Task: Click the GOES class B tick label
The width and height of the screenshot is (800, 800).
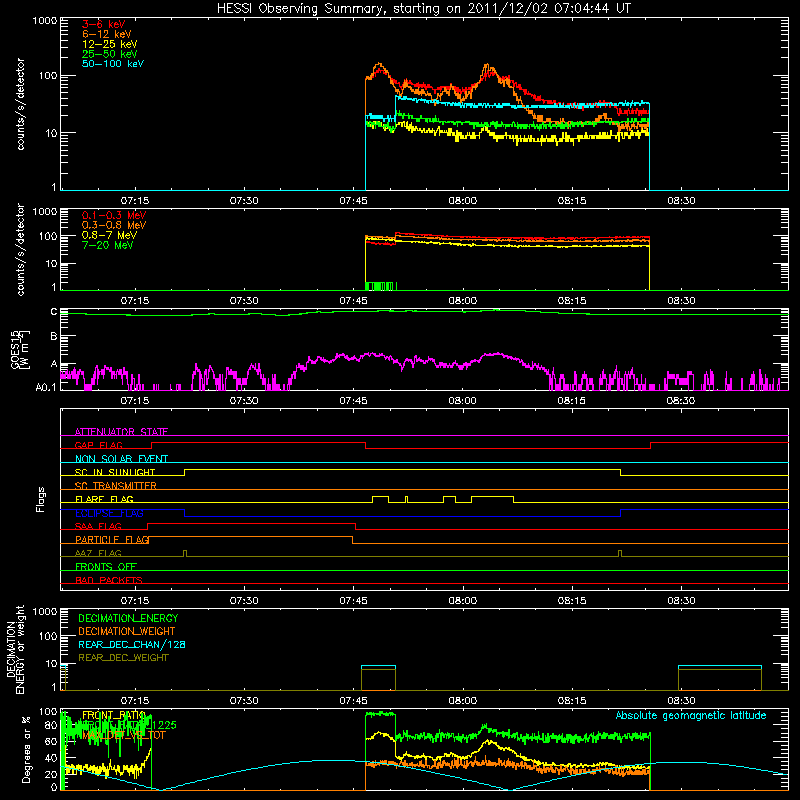Action: 54,336
